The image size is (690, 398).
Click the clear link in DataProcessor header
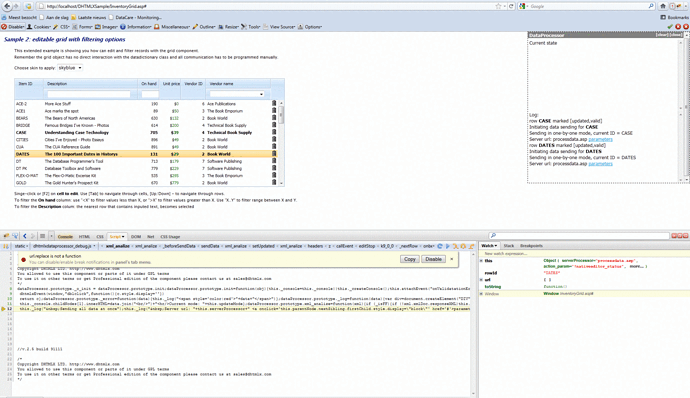tap(662, 35)
